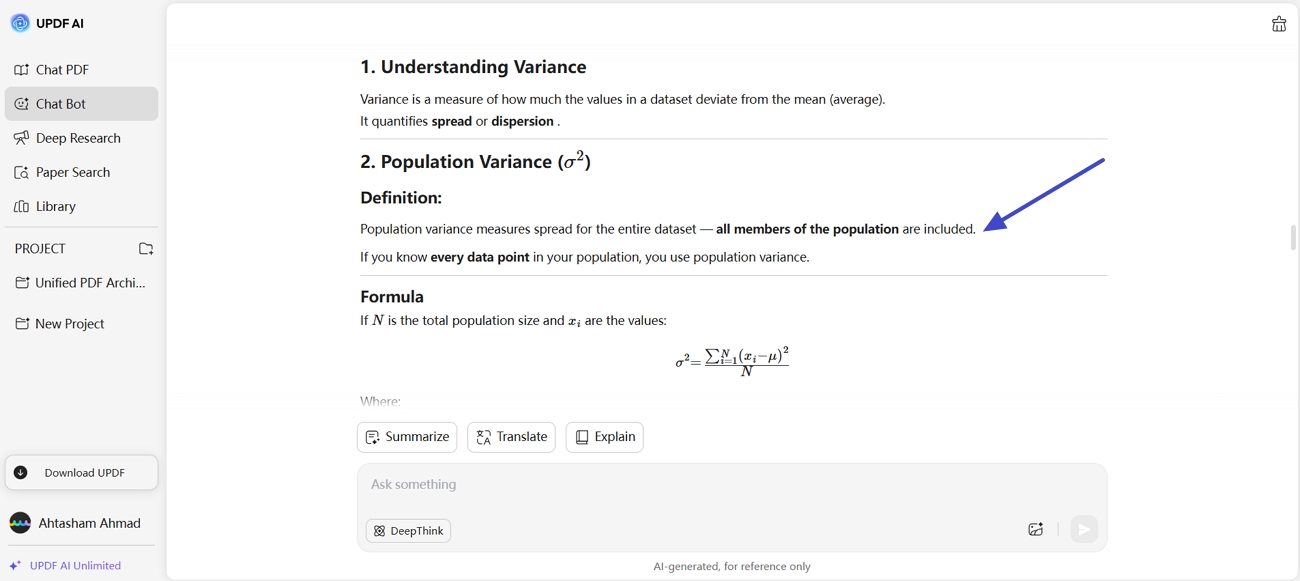Create a project using the folder icon beside PROJECT
Viewport: 1300px width, 581px height.
click(146, 248)
